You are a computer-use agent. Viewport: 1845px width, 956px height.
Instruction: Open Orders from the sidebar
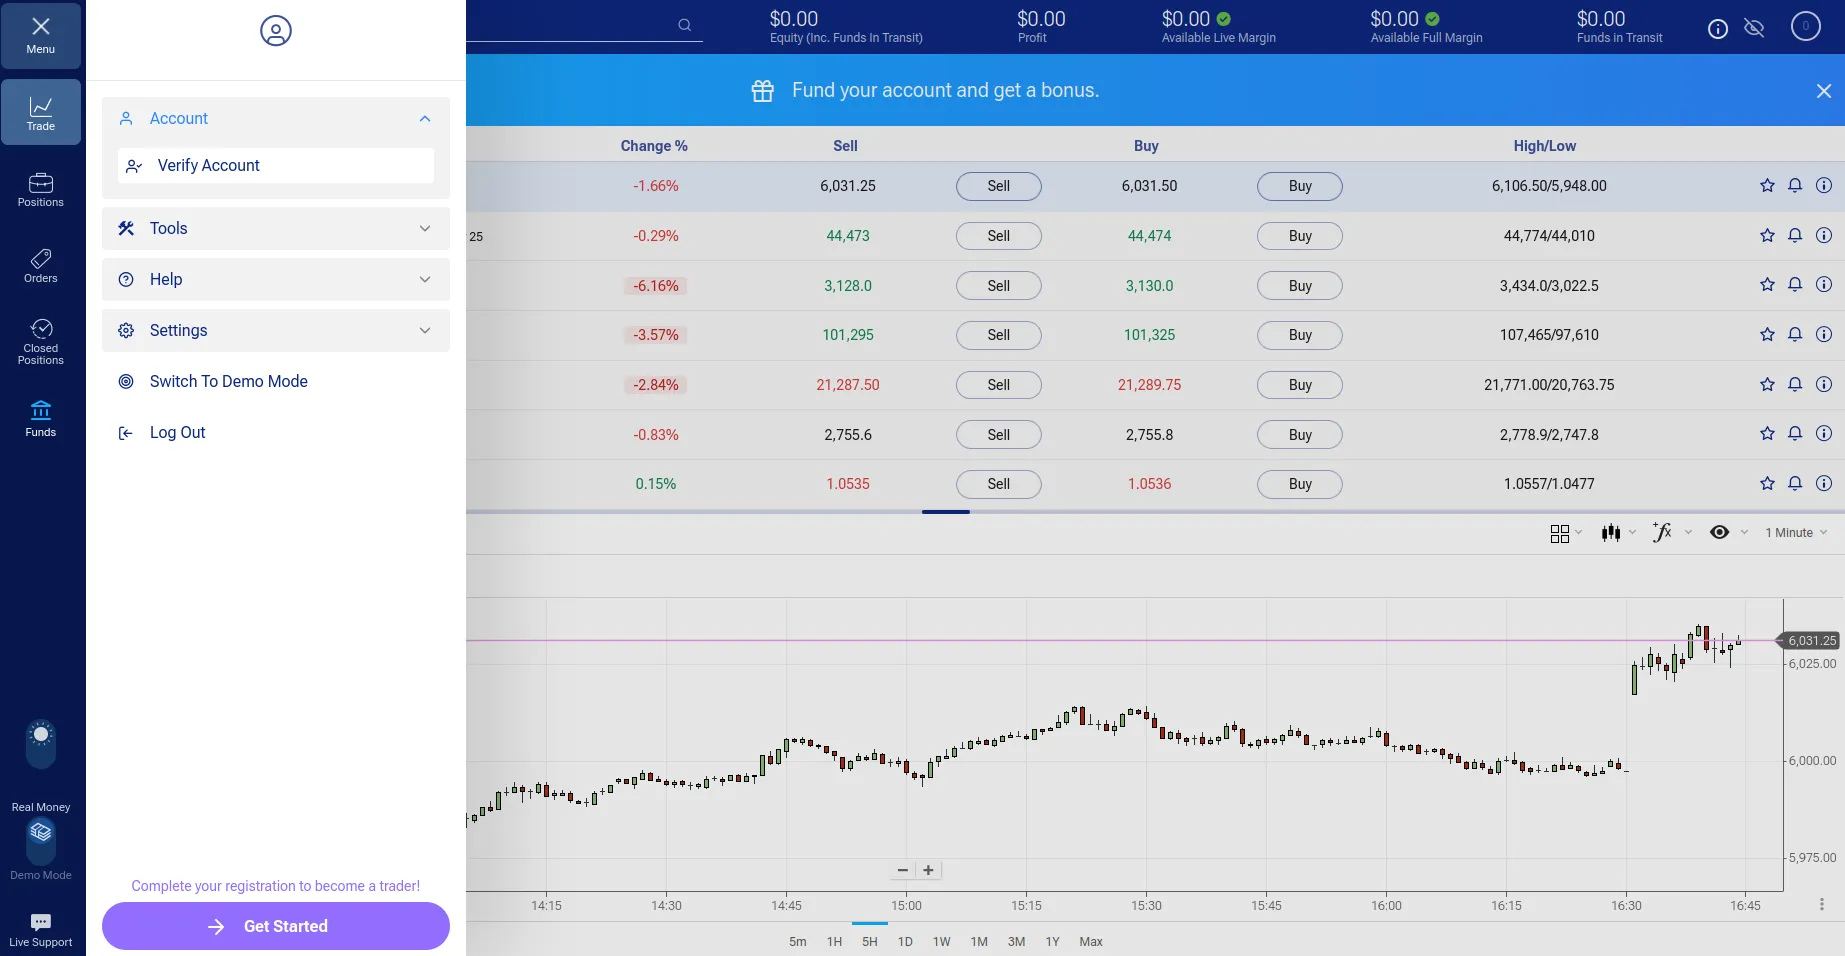point(41,266)
